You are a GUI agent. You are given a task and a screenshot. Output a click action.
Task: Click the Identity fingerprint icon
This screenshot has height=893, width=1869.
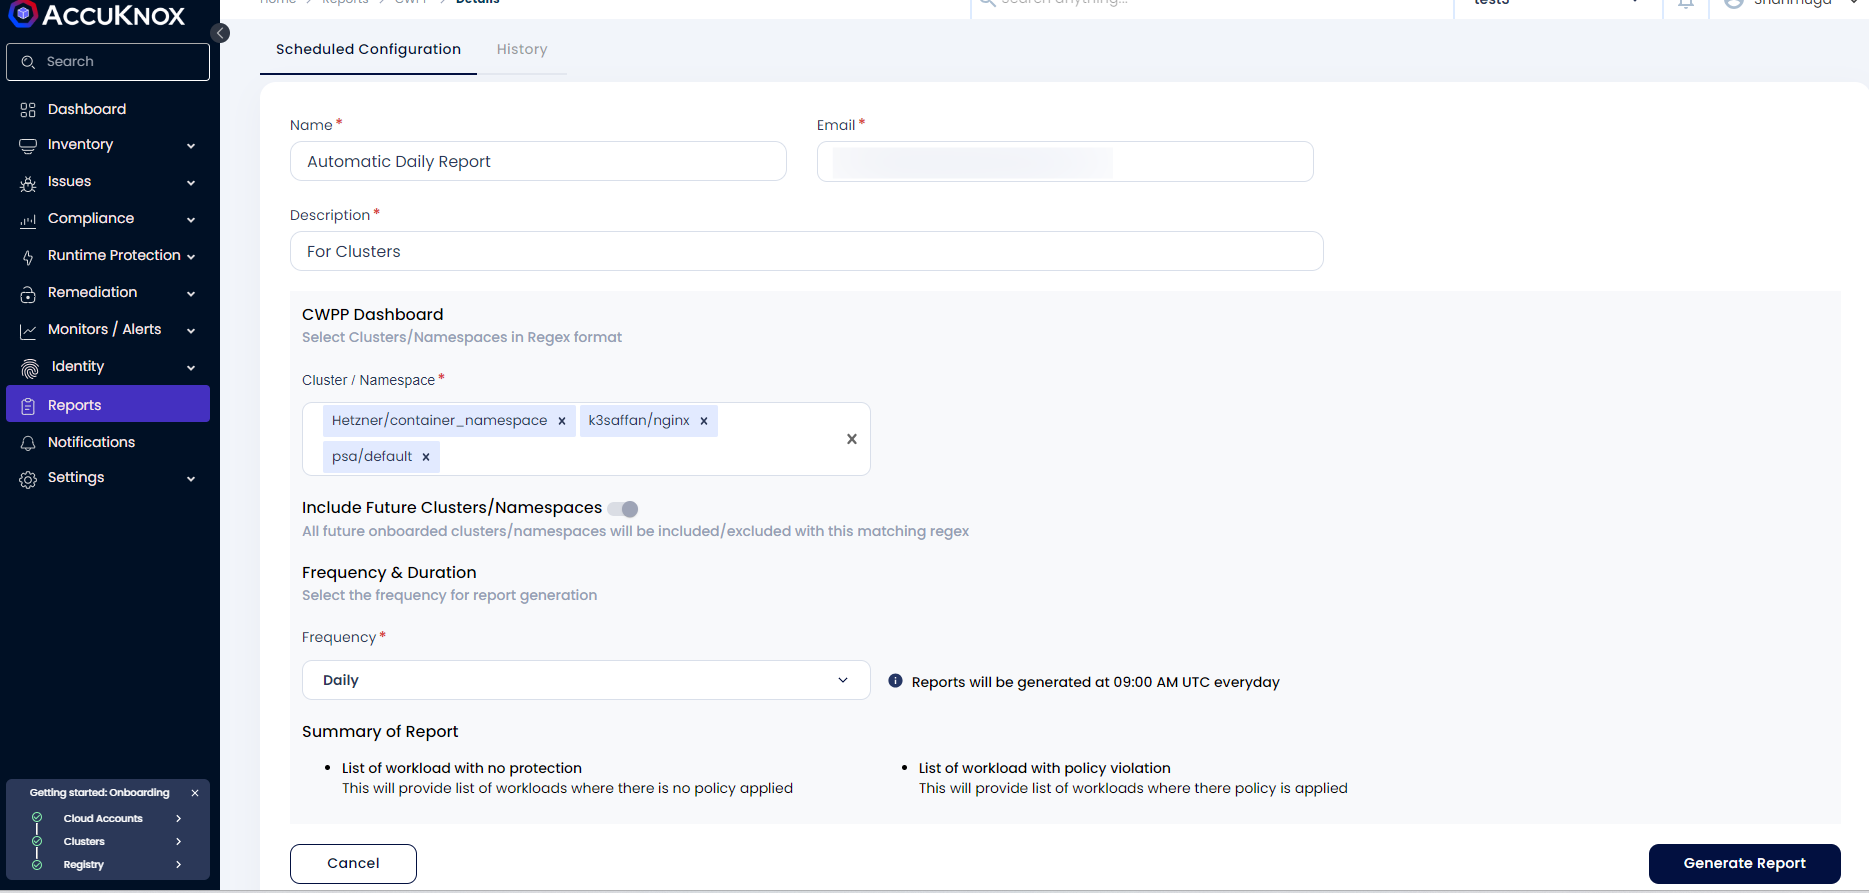tap(30, 368)
